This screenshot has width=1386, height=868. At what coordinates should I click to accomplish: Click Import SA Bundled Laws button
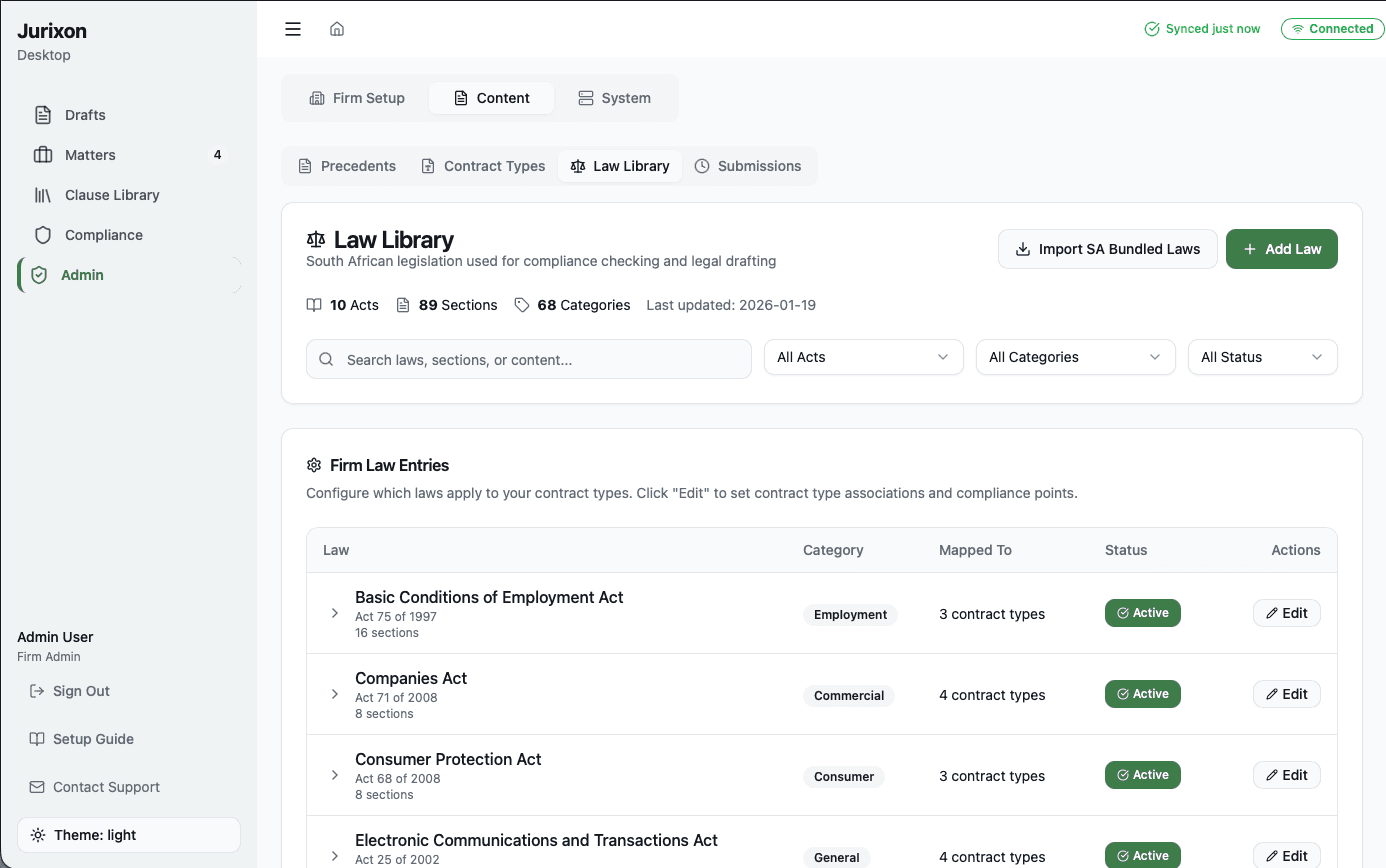[x=1107, y=249]
